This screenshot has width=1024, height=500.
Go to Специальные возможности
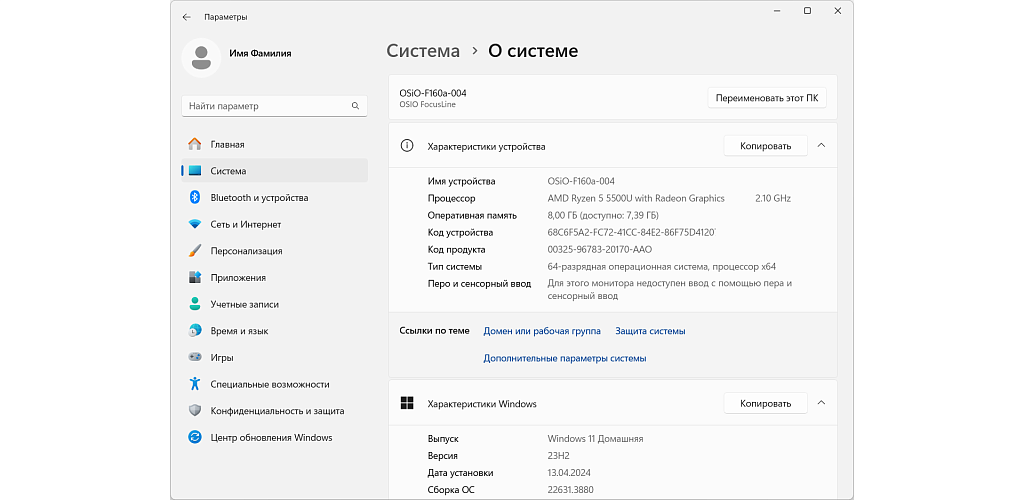click(269, 384)
